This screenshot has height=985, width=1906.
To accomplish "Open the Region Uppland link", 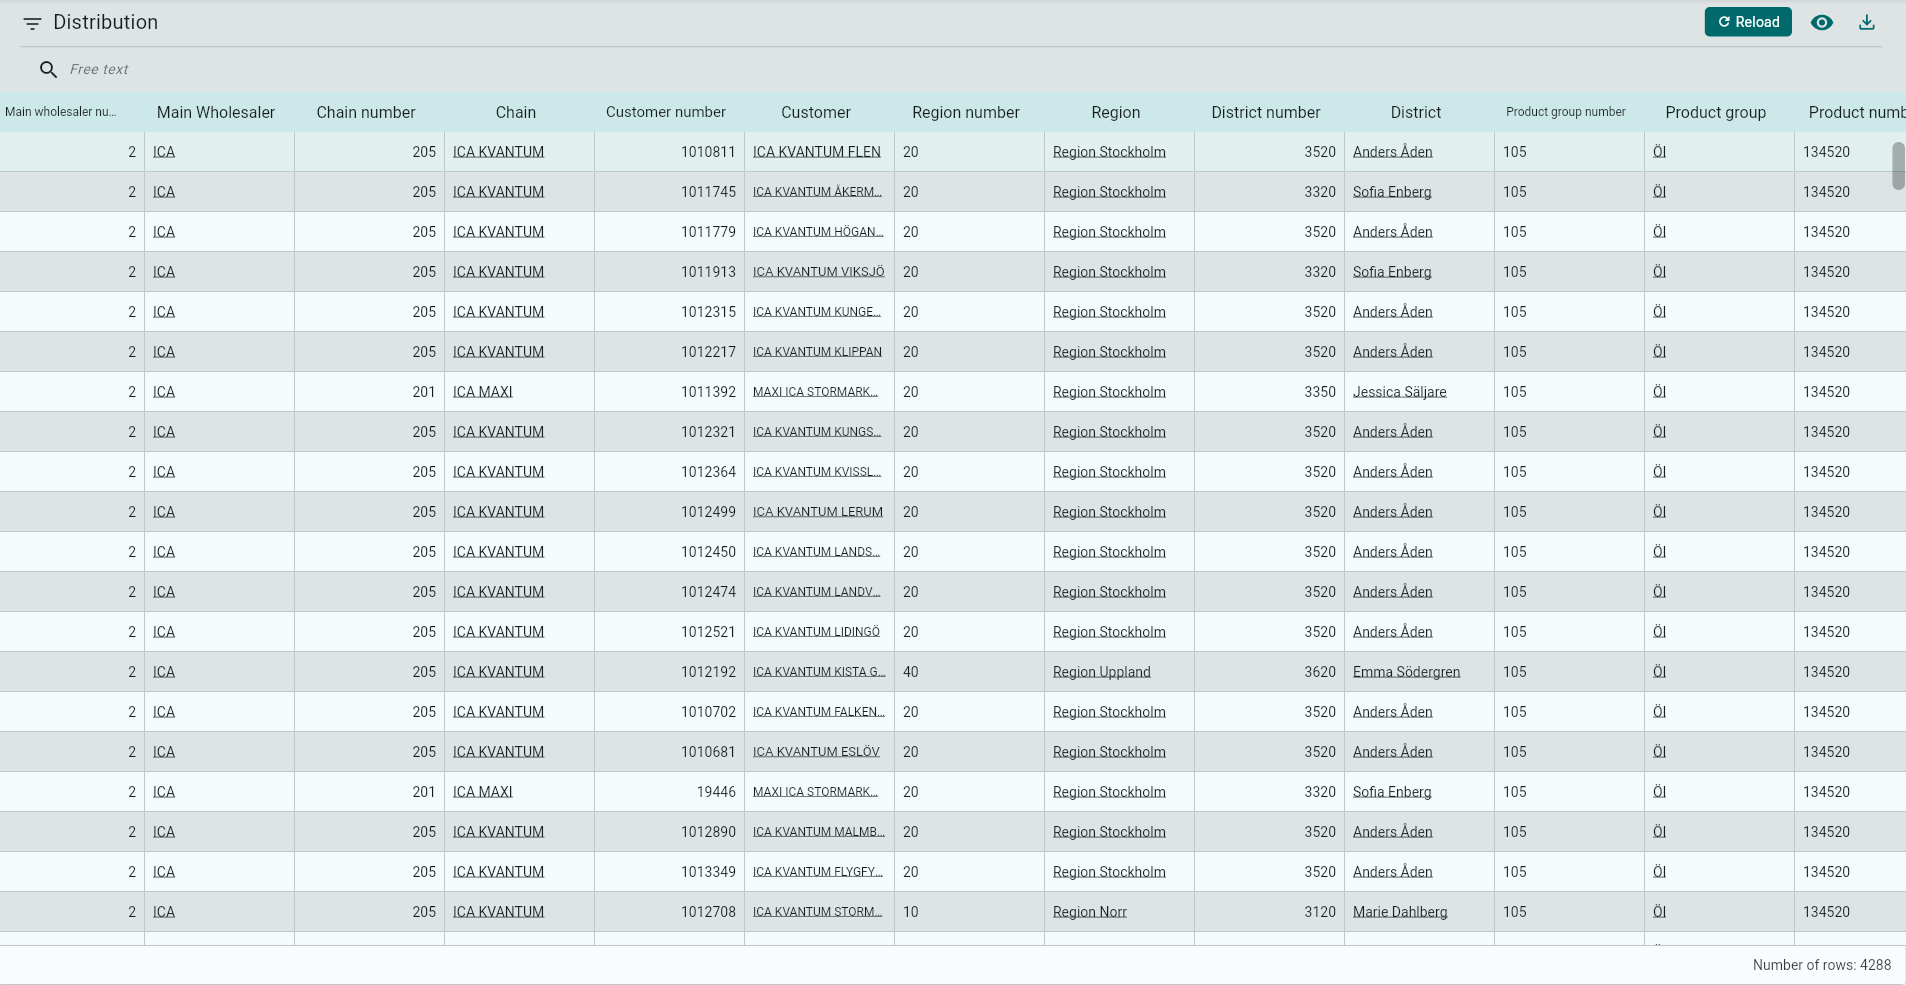I will (1102, 672).
